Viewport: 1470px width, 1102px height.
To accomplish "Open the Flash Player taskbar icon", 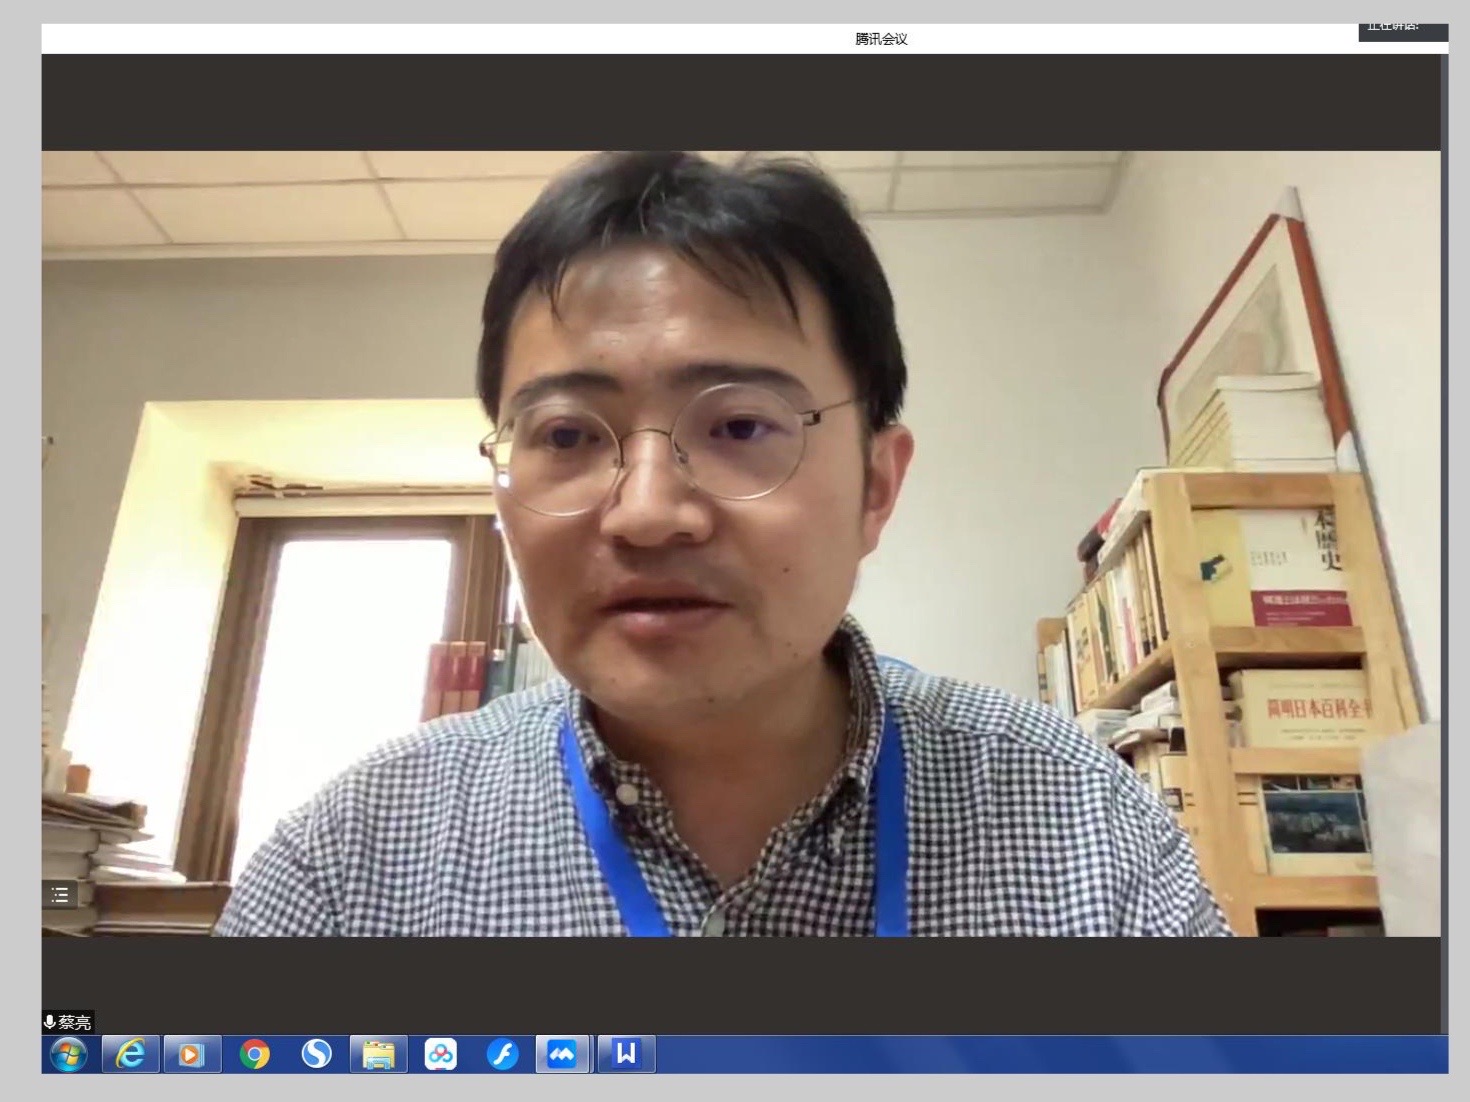I will click(502, 1054).
